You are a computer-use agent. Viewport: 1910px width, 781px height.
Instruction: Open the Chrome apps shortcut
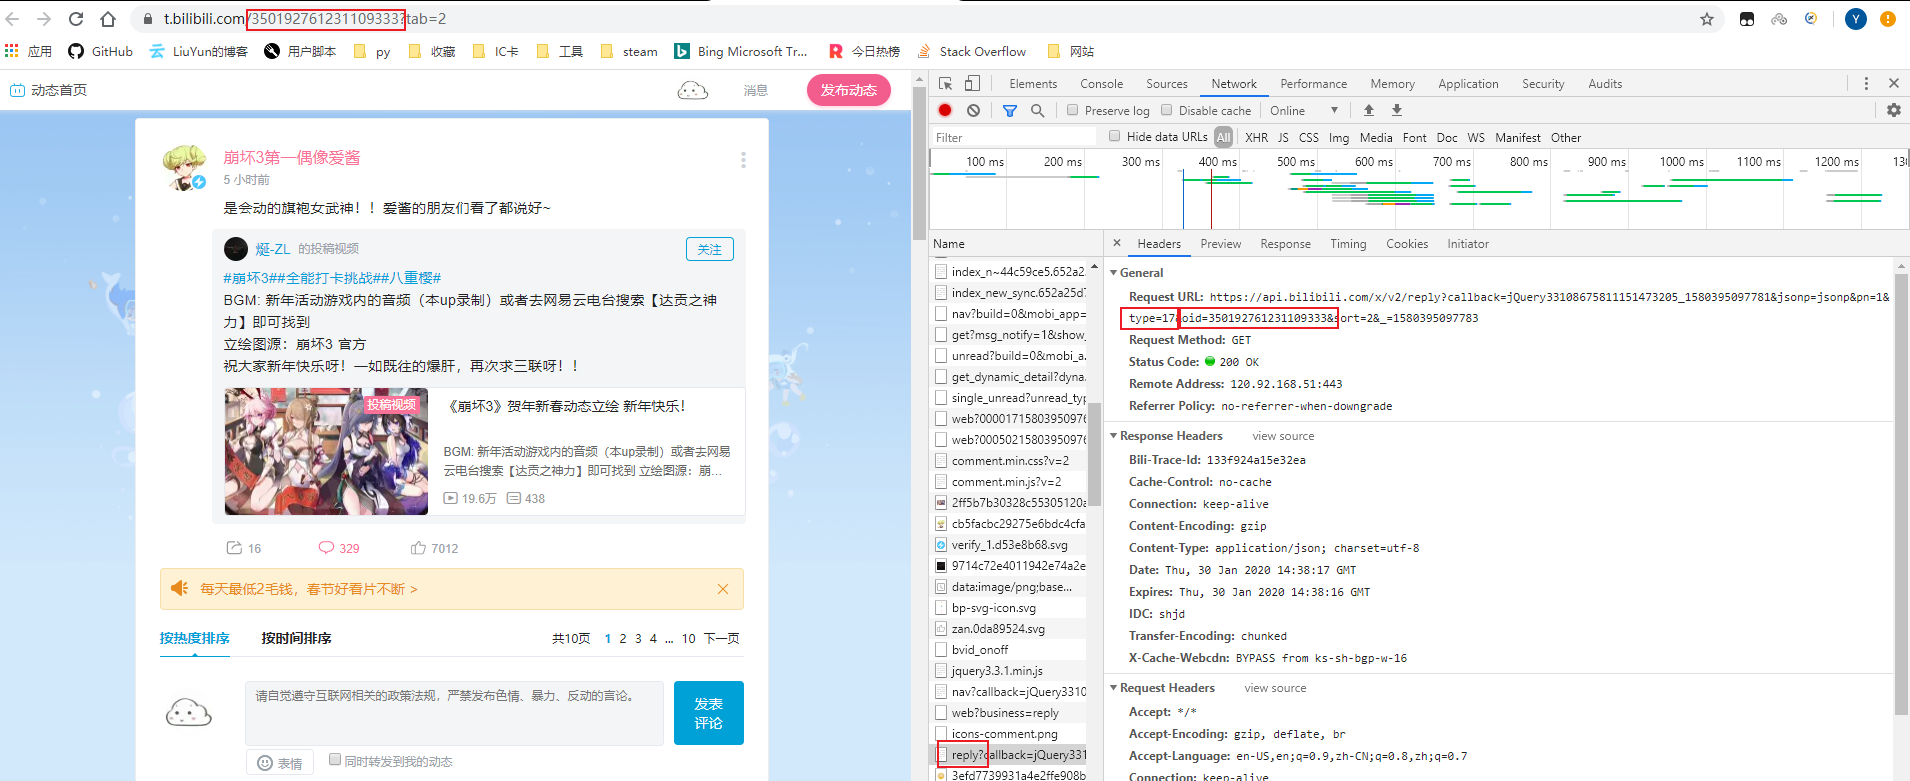28,51
